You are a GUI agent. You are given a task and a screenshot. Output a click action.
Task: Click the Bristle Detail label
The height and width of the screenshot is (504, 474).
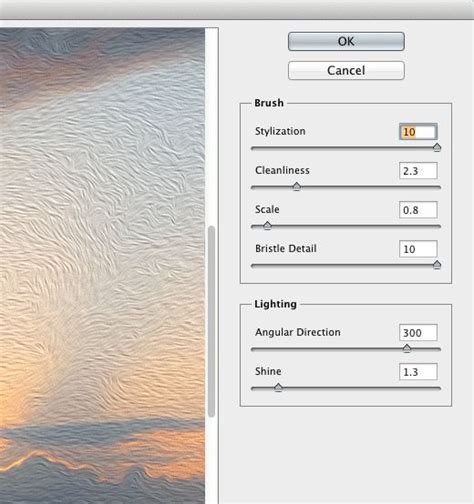(x=286, y=248)
